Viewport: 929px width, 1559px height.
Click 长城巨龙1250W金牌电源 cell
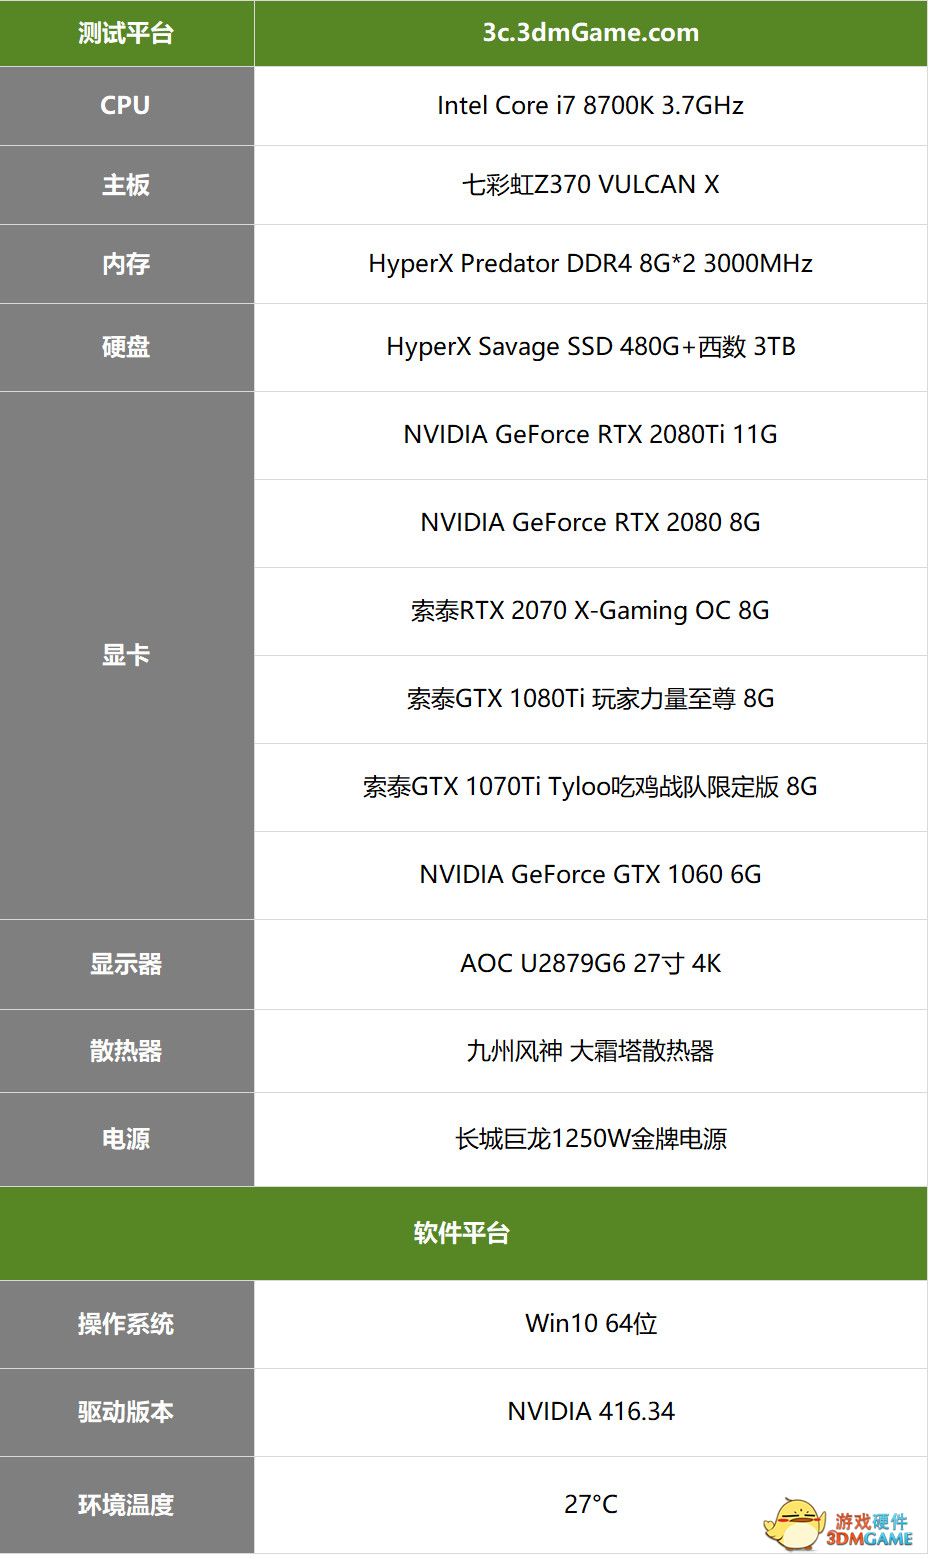pos(590,1140)
